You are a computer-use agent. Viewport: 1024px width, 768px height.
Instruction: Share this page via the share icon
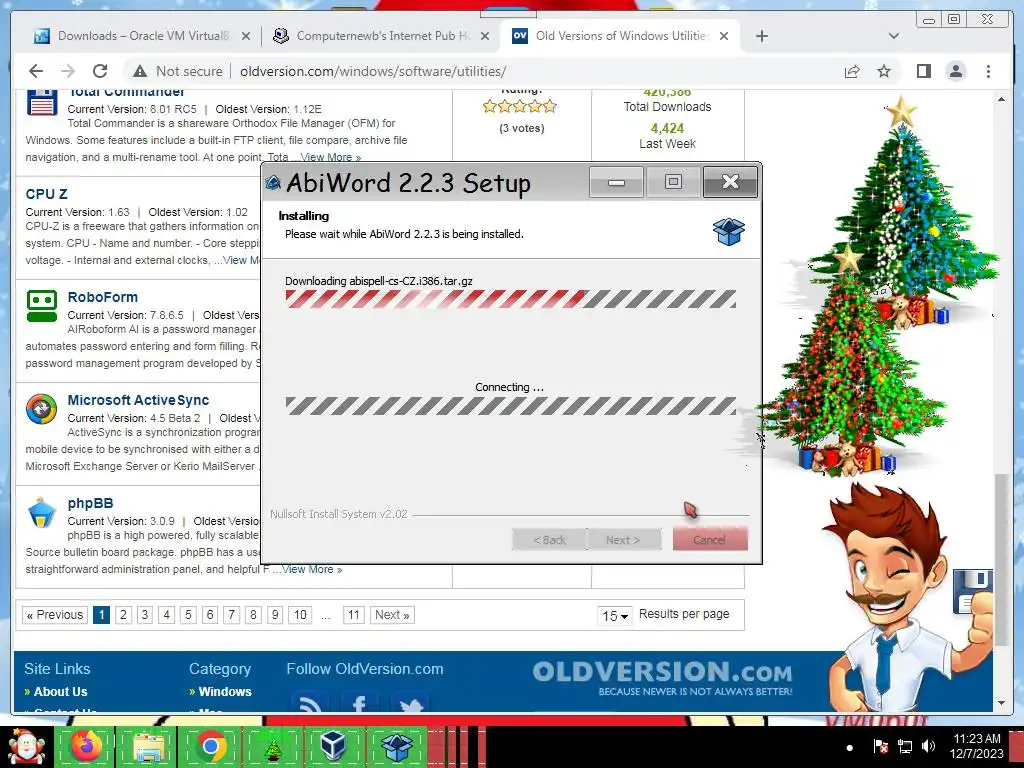(x=852, y=71)
